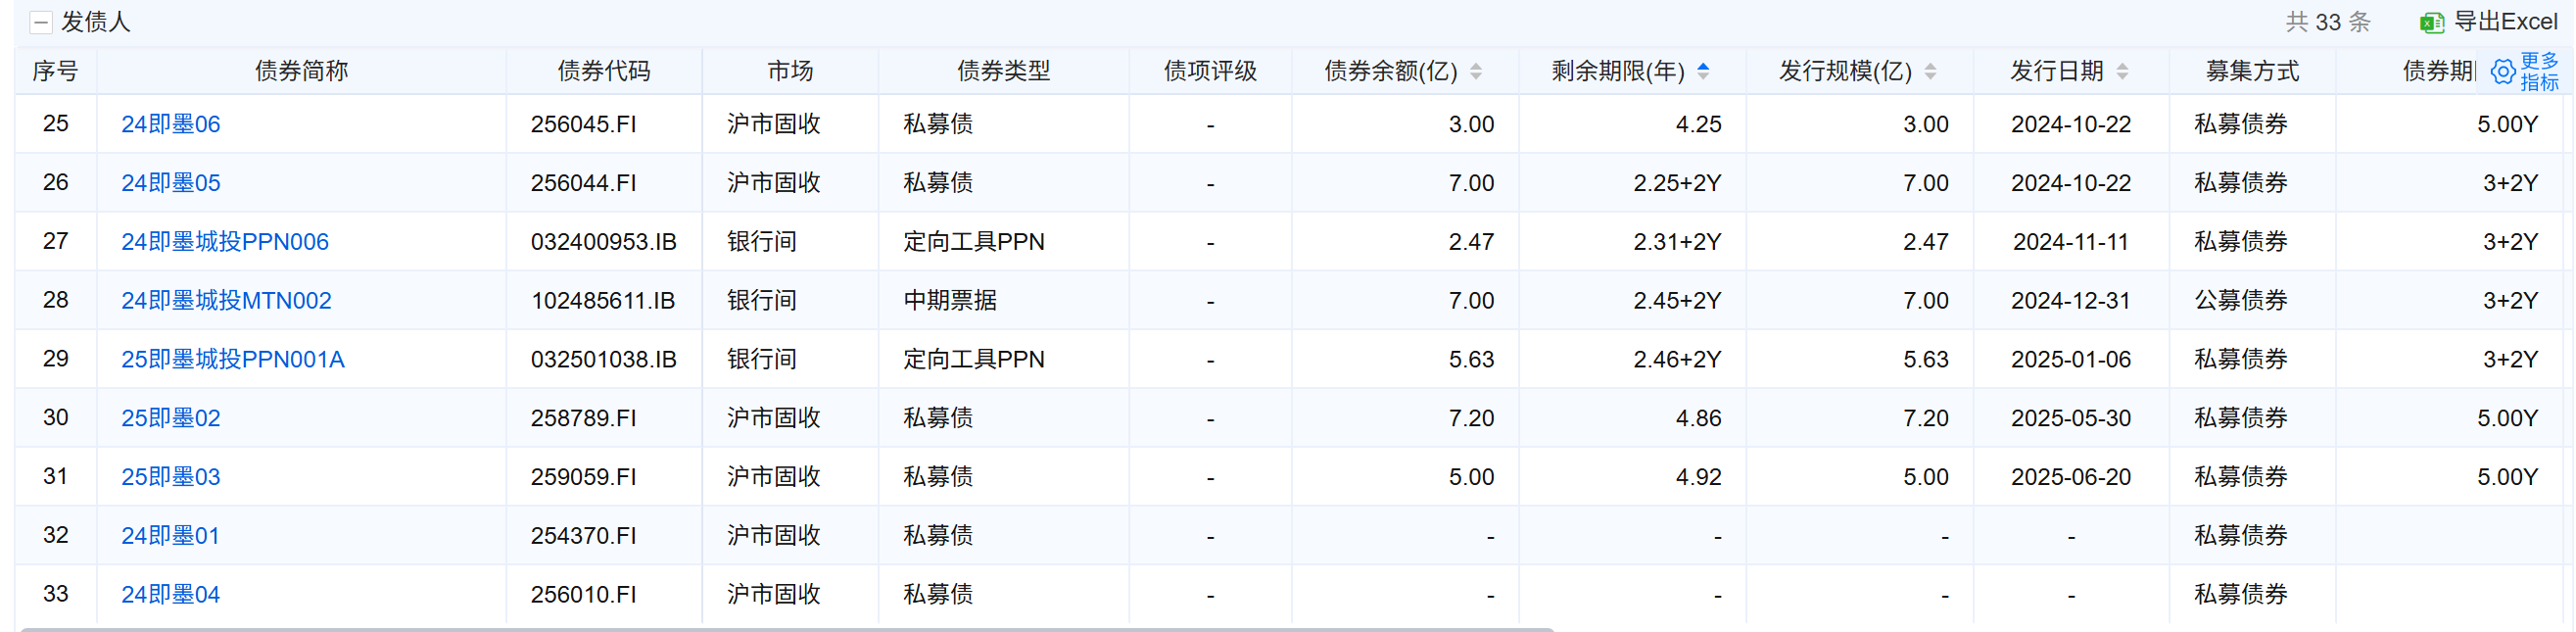Screen dimensions: 2576x632
Task: Open bond link 25即墨03
Action: pyautogui.click(x=171, y=477)
